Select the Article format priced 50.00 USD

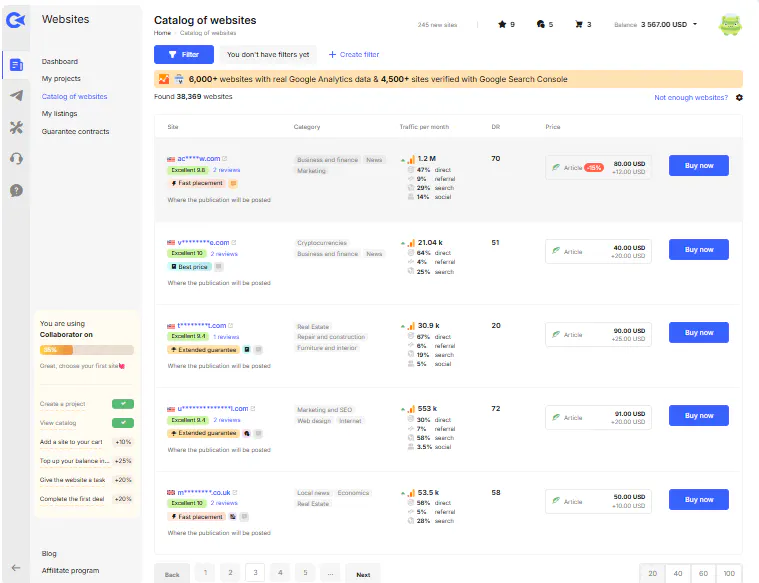tap(598, 501)
